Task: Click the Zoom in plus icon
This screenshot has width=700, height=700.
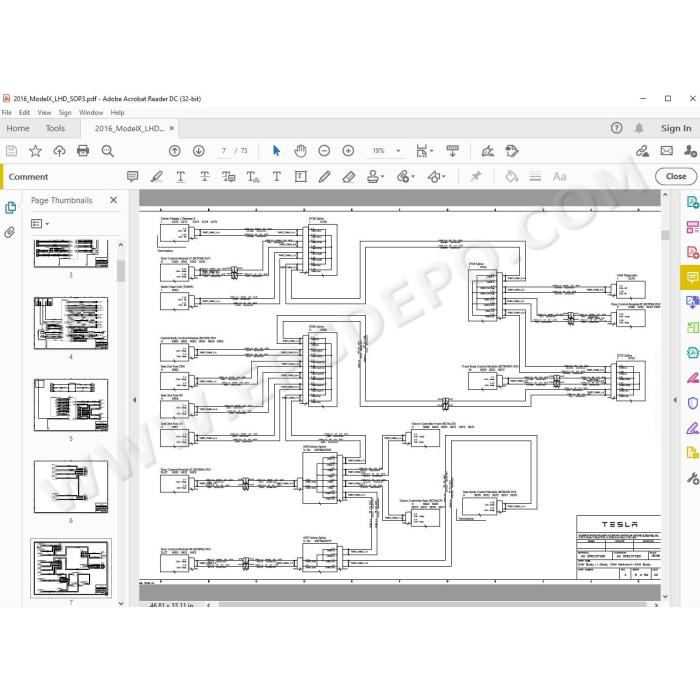Action: [348, 151]
